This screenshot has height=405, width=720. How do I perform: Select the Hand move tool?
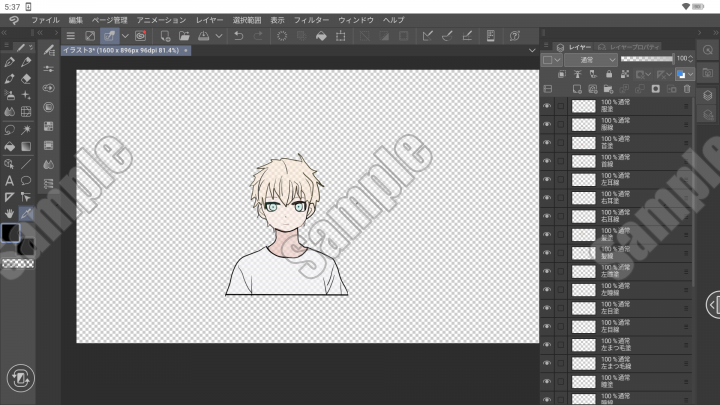[9, 213]
